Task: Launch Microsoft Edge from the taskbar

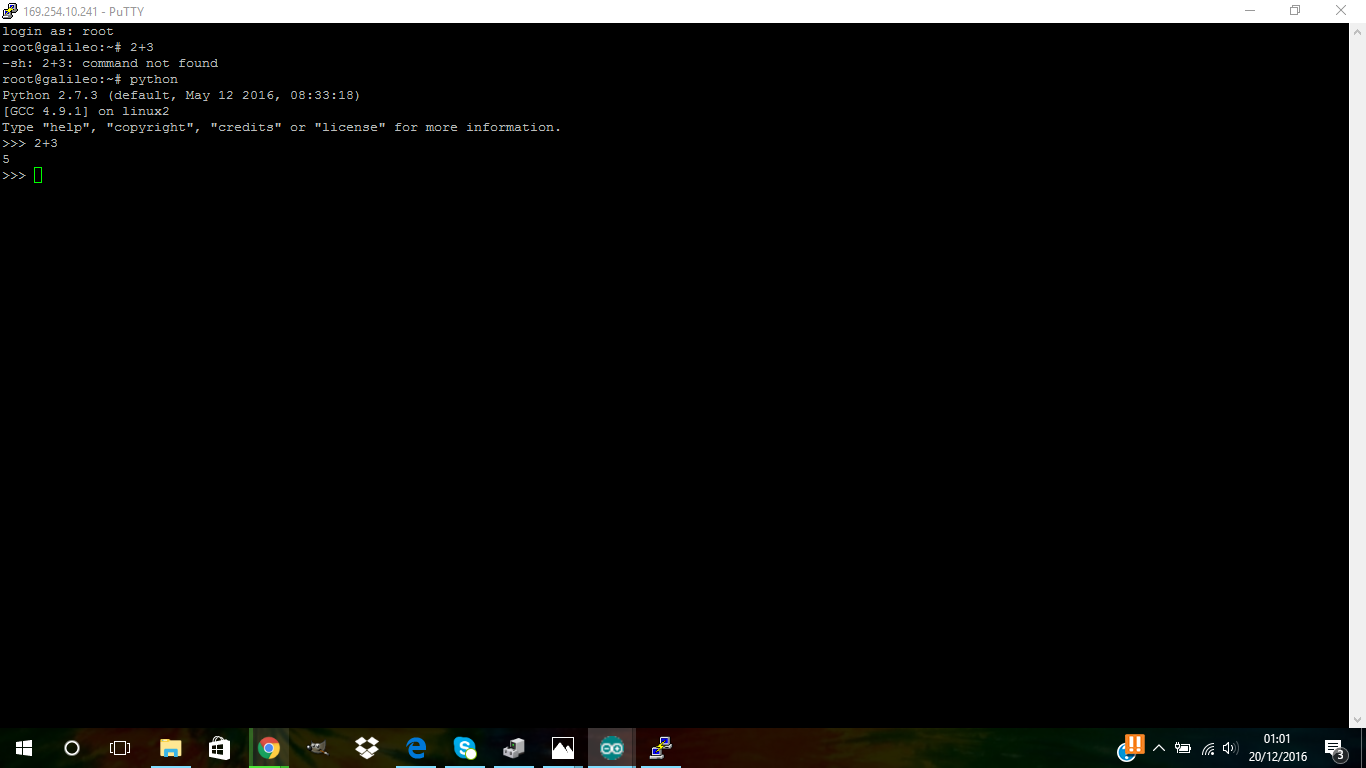Action: (416, 748)
